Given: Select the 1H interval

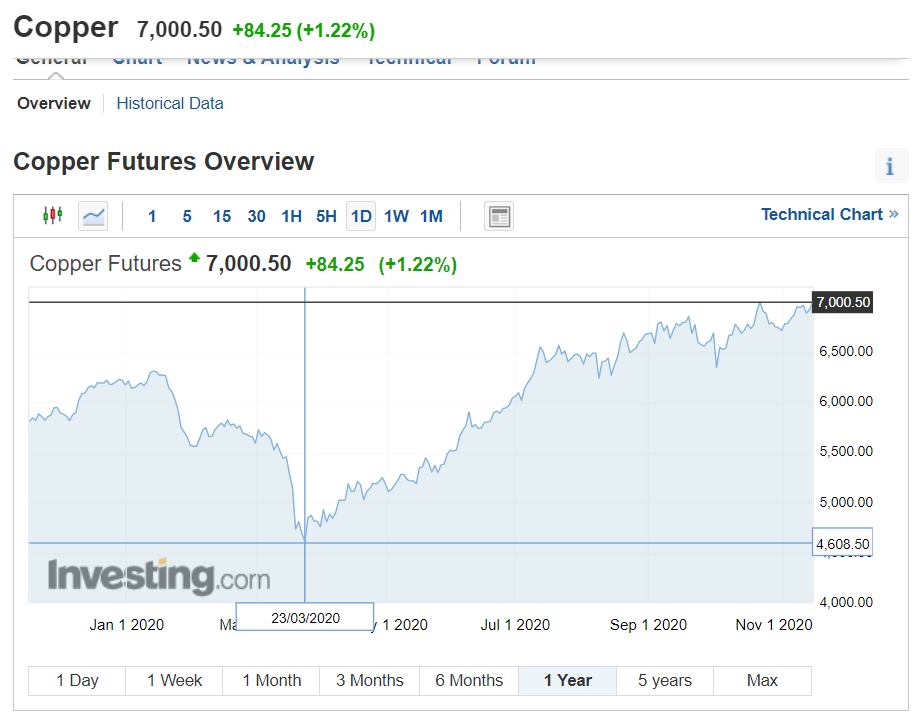Looking at the screenshot, I should click(x=291, y=216).
